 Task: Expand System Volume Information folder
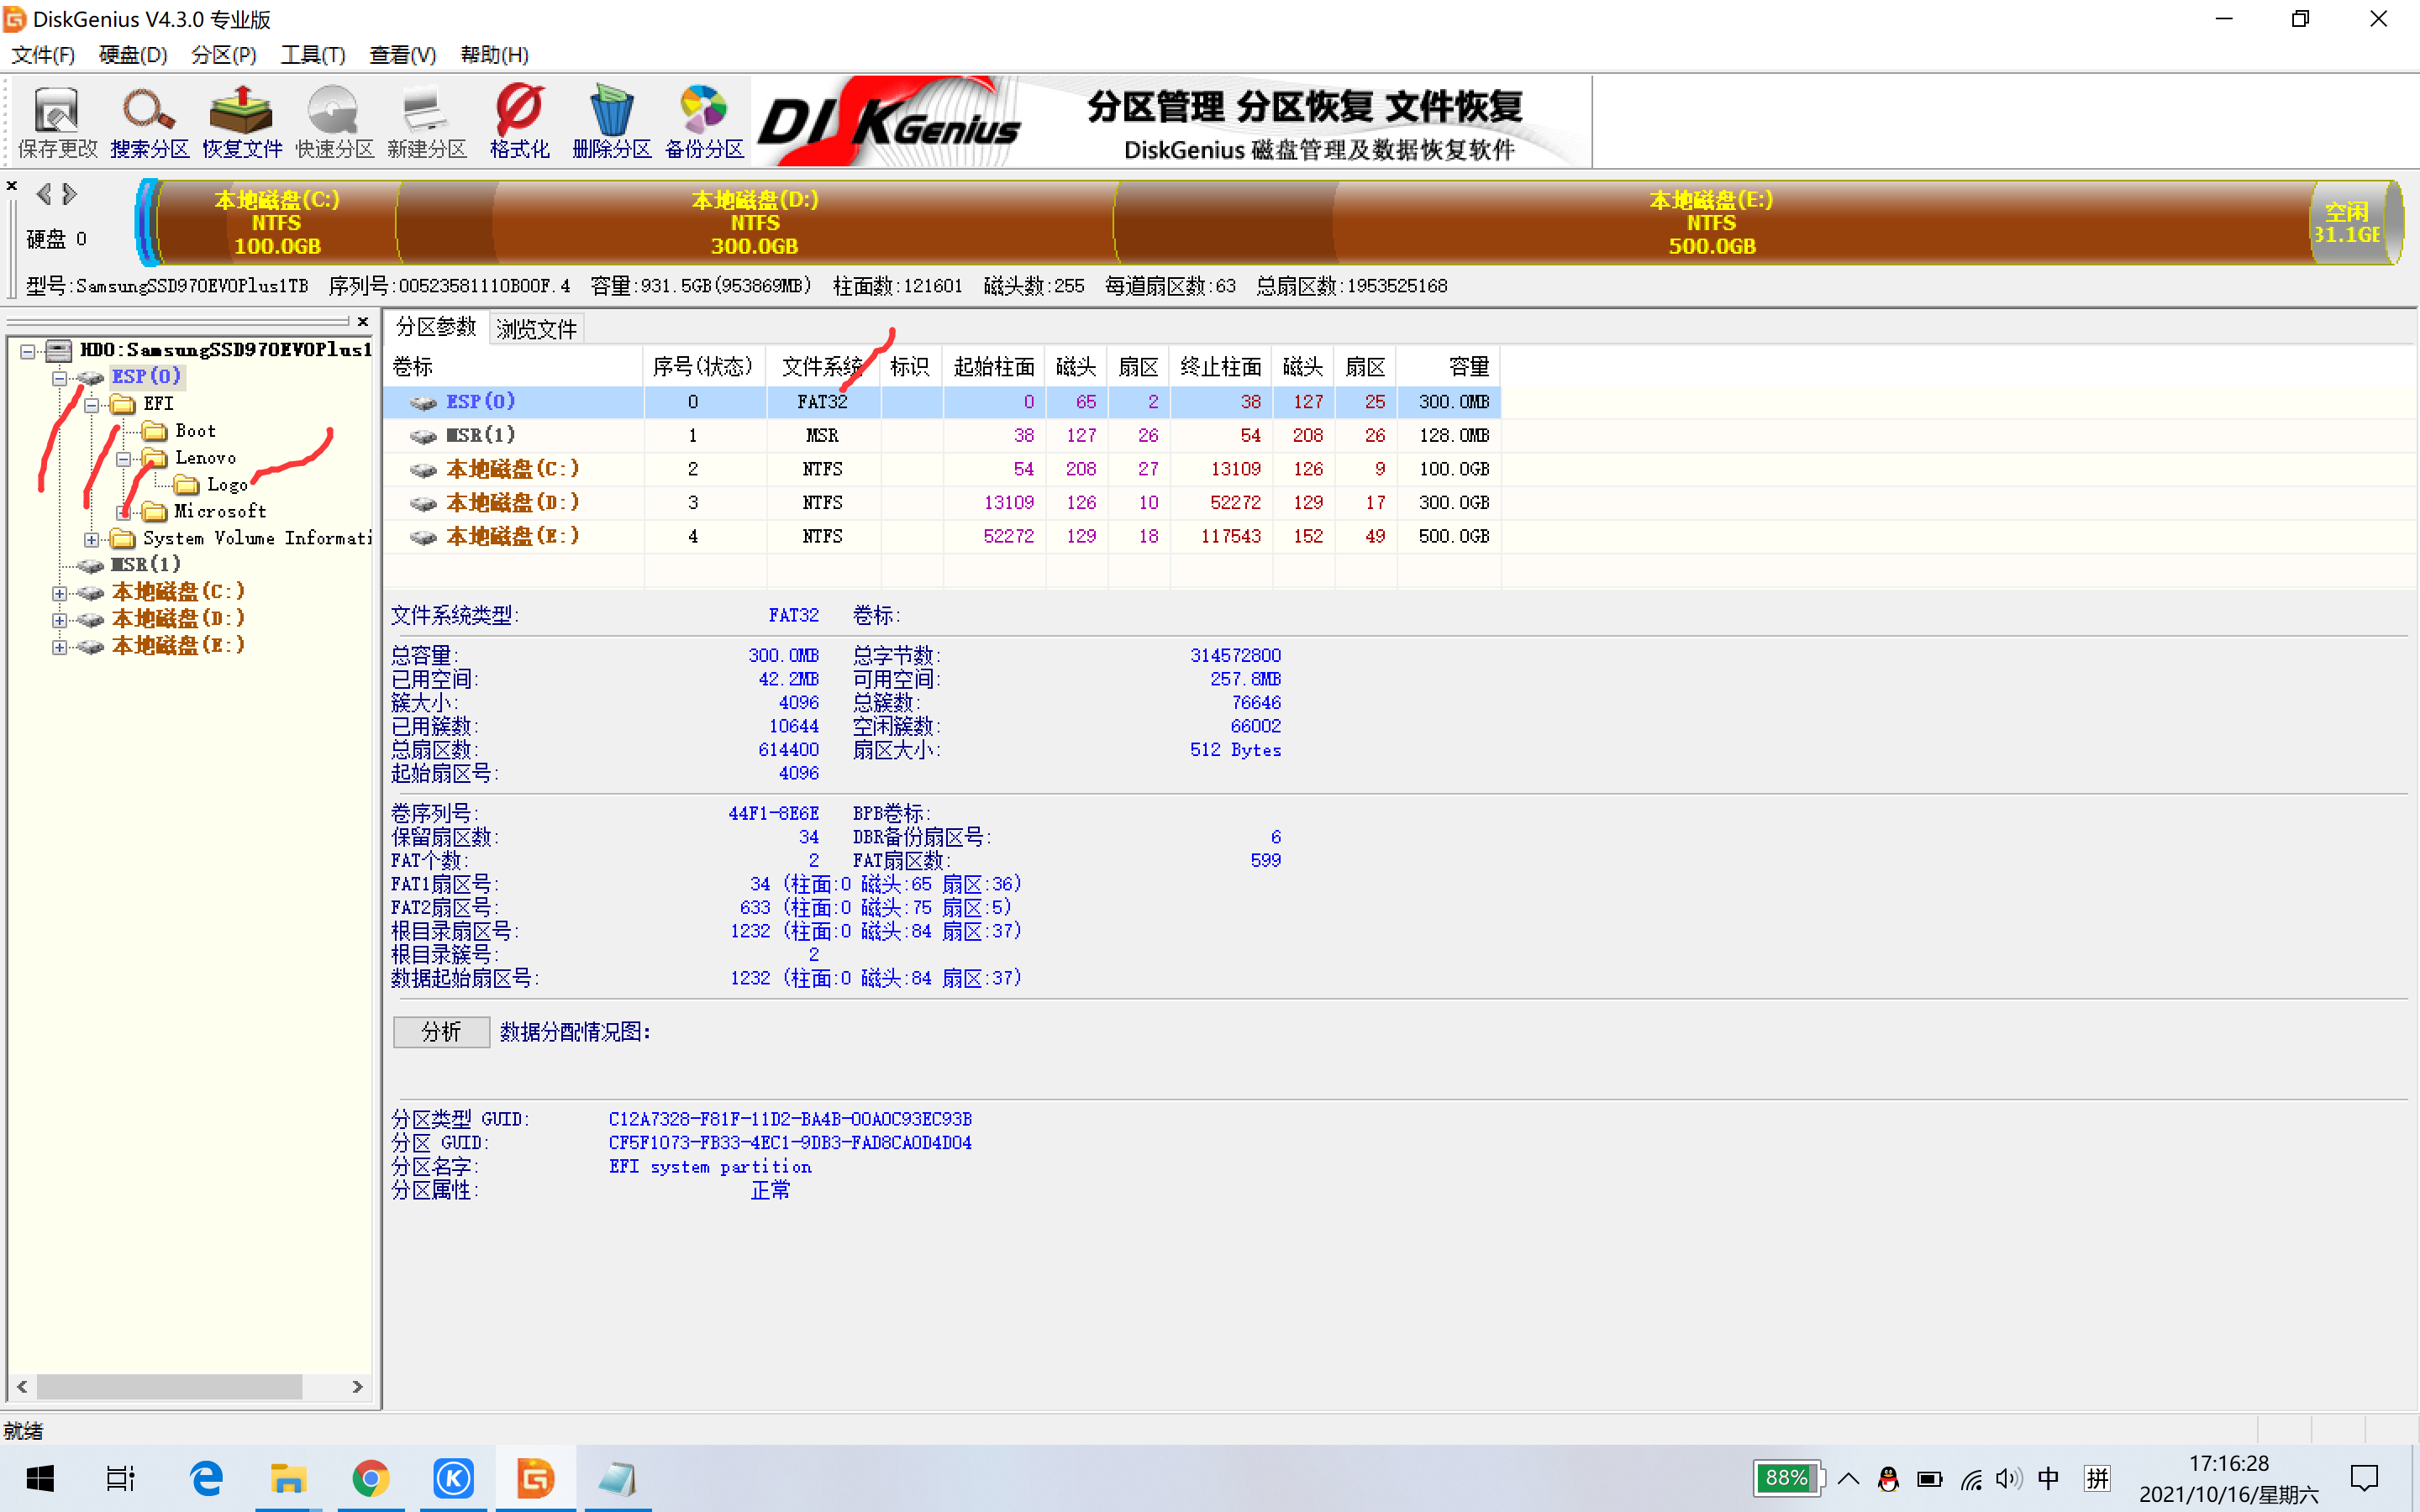coord(92,540)
